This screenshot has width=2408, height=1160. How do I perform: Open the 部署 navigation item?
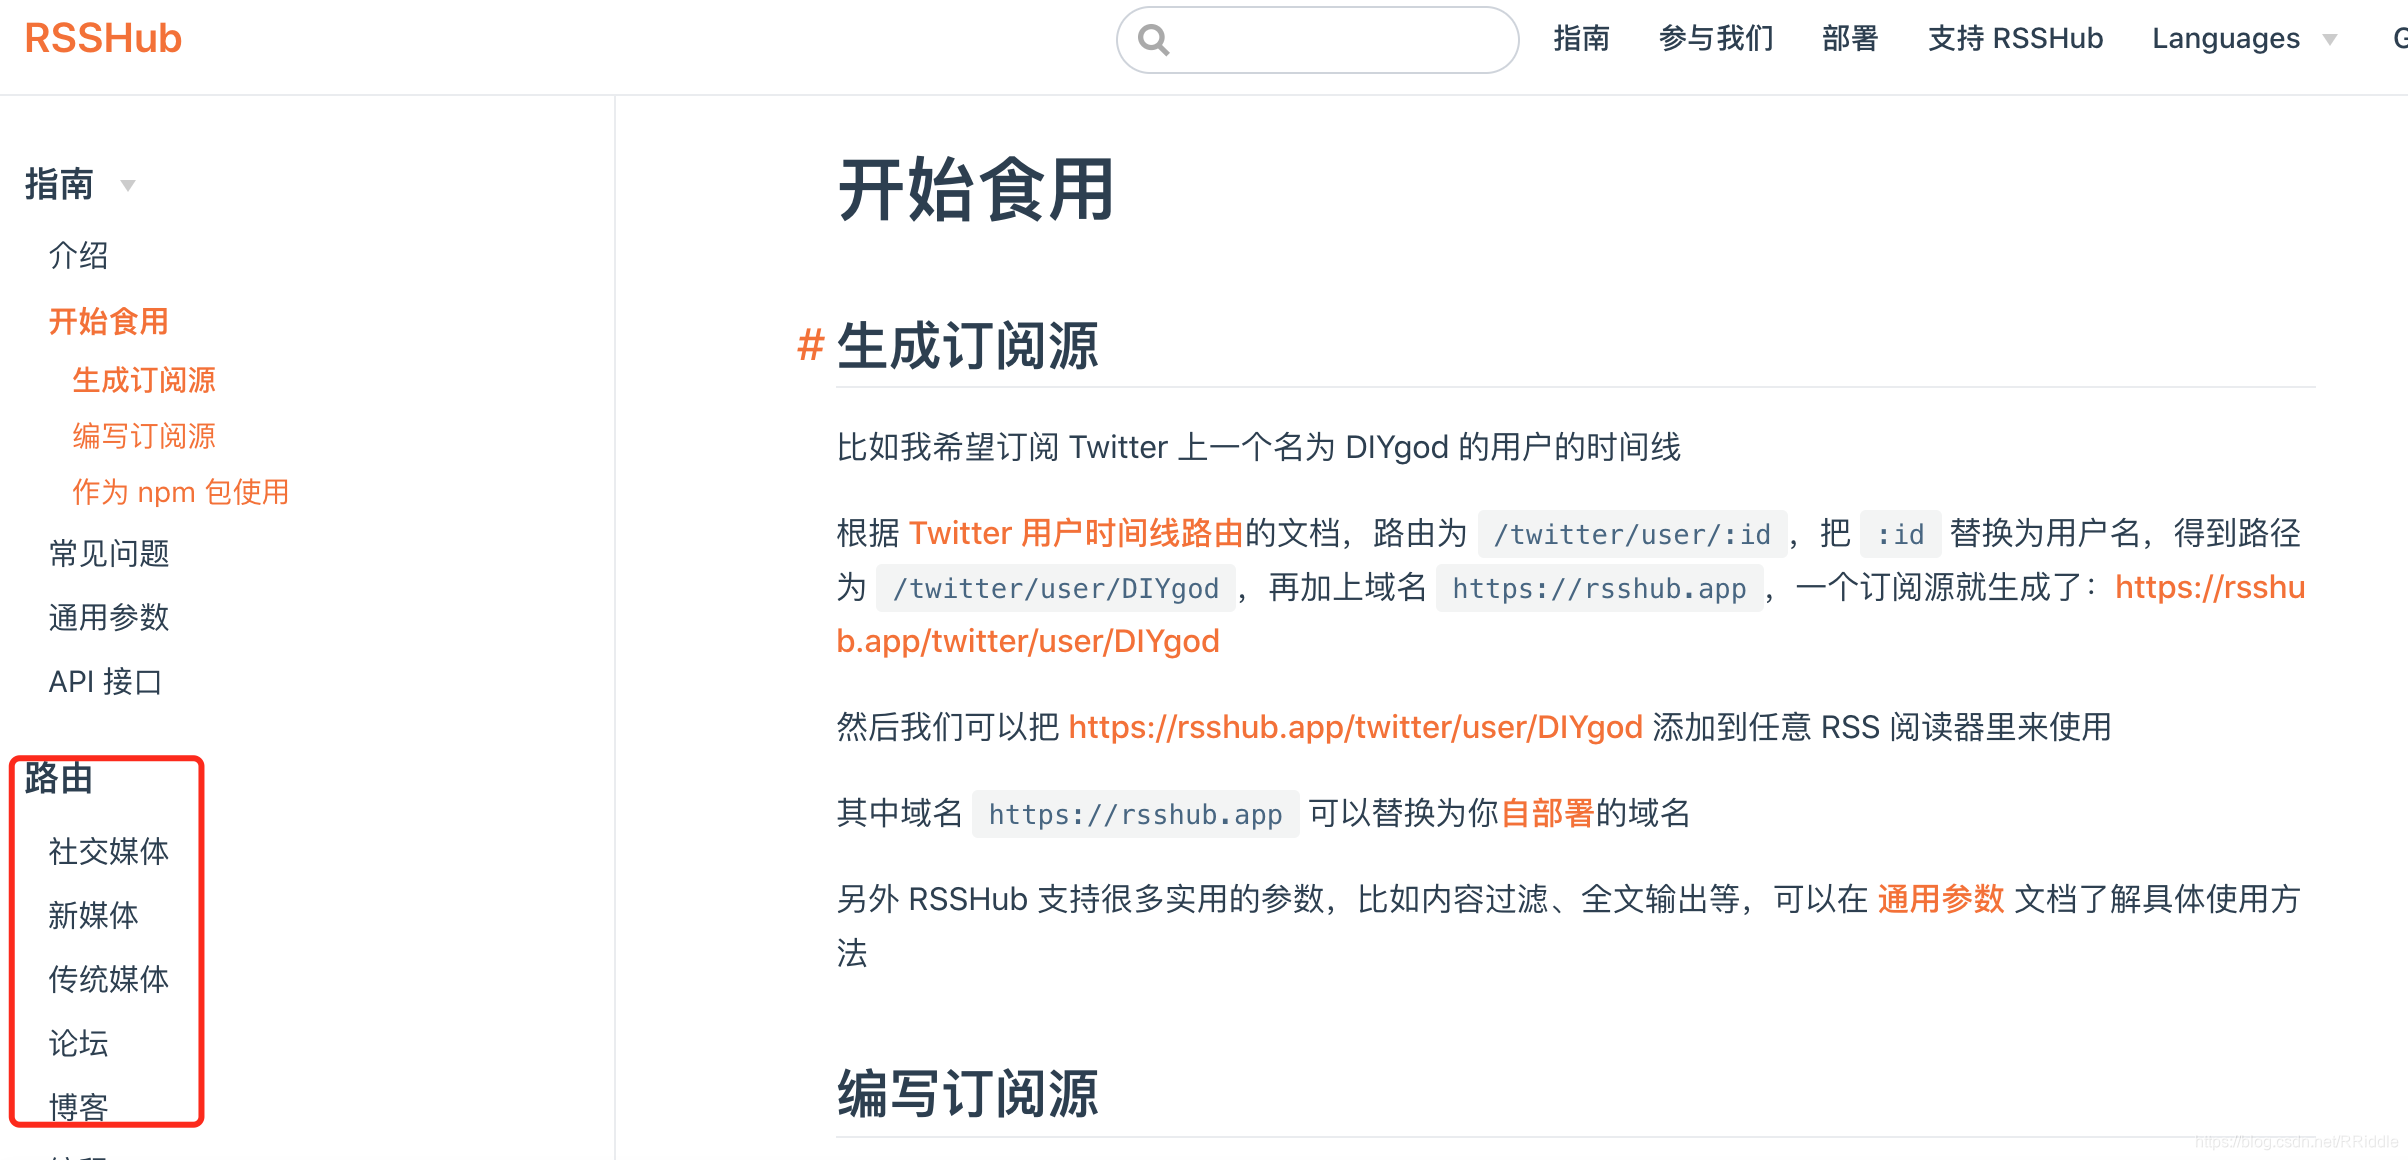coord(1849,38)
